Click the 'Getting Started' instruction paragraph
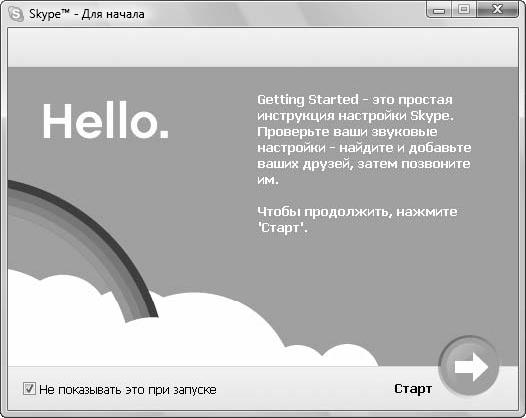Image resolution: width=526 pixels, height=418 pixels. point(364,140)
